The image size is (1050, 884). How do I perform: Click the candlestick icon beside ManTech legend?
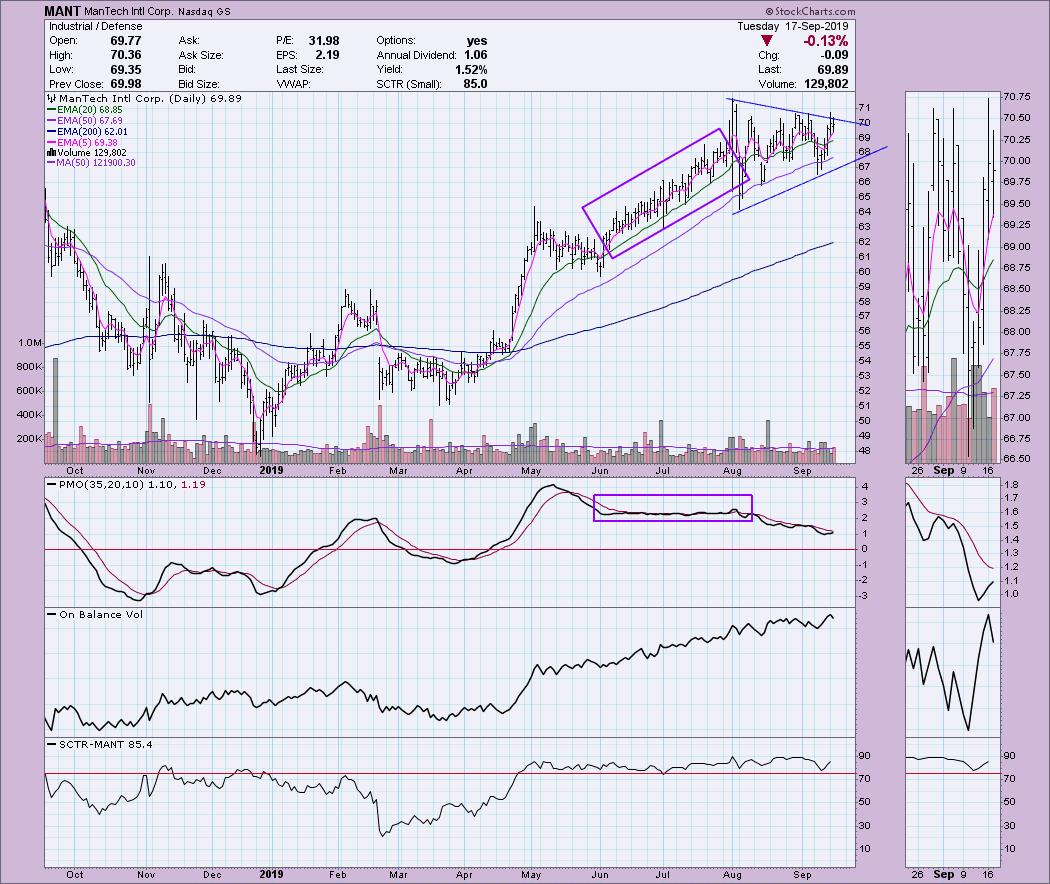(x=49, y=101)
